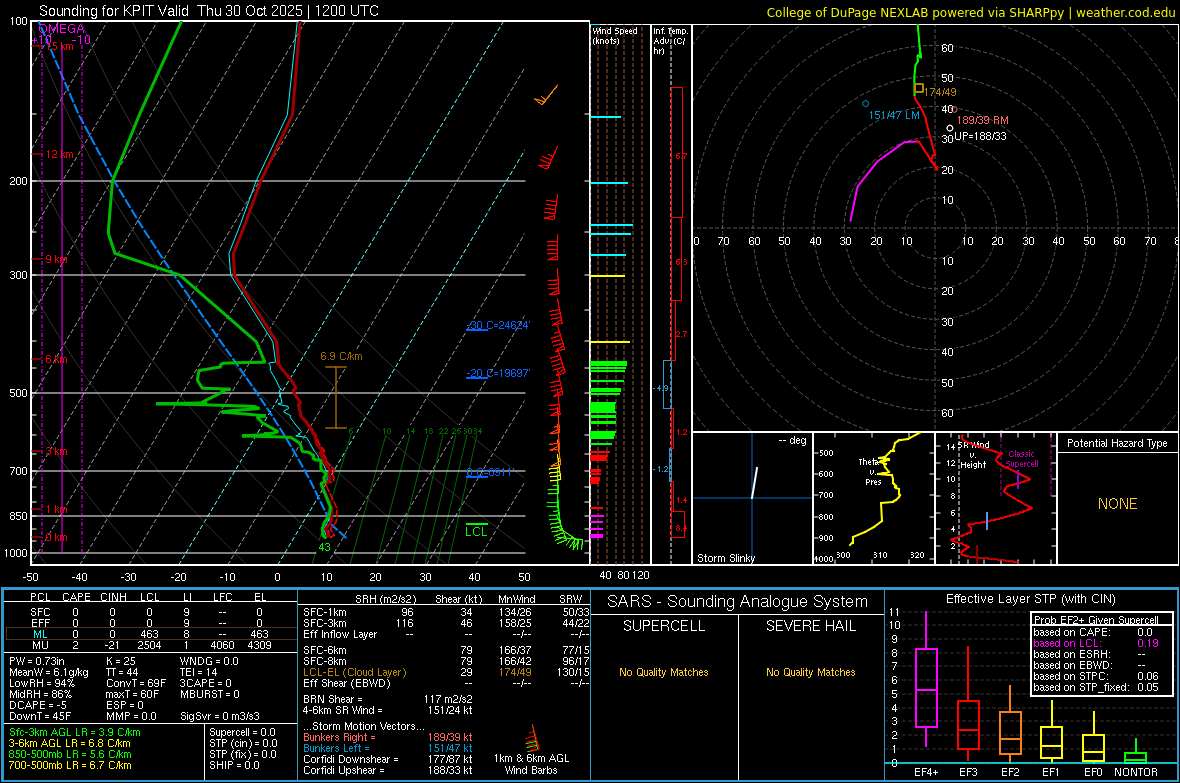The image size is (1180, 783).
Task: Click the '6 km' height marker
Action: coord(56,359)
